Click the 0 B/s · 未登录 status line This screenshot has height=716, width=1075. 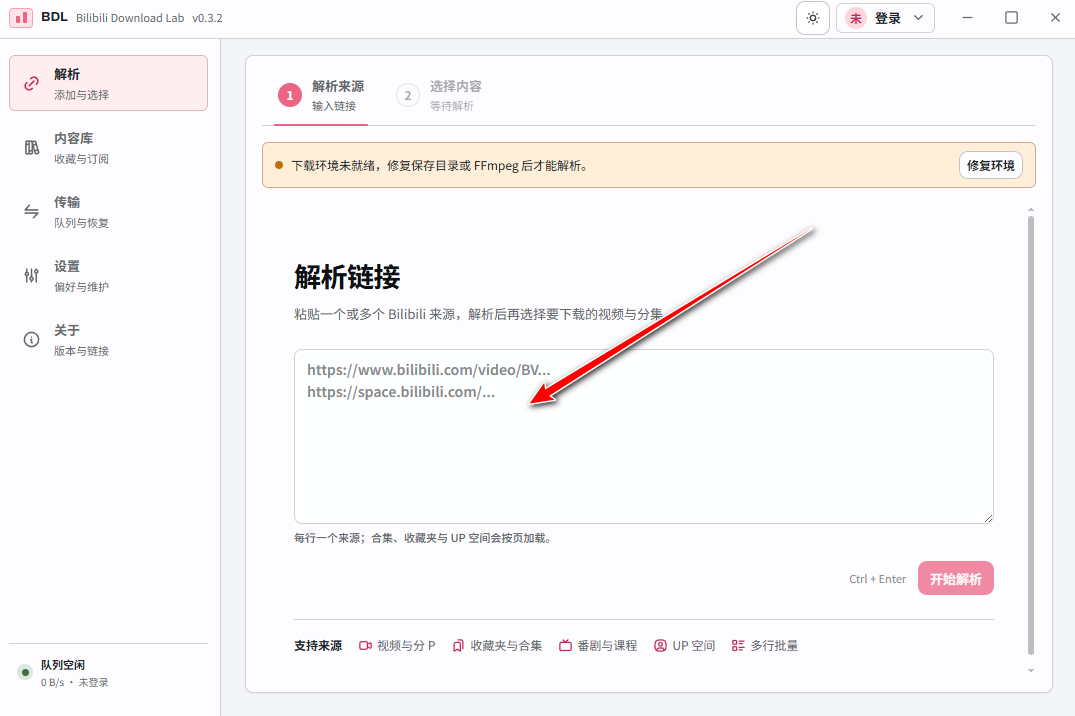(74, 682)
